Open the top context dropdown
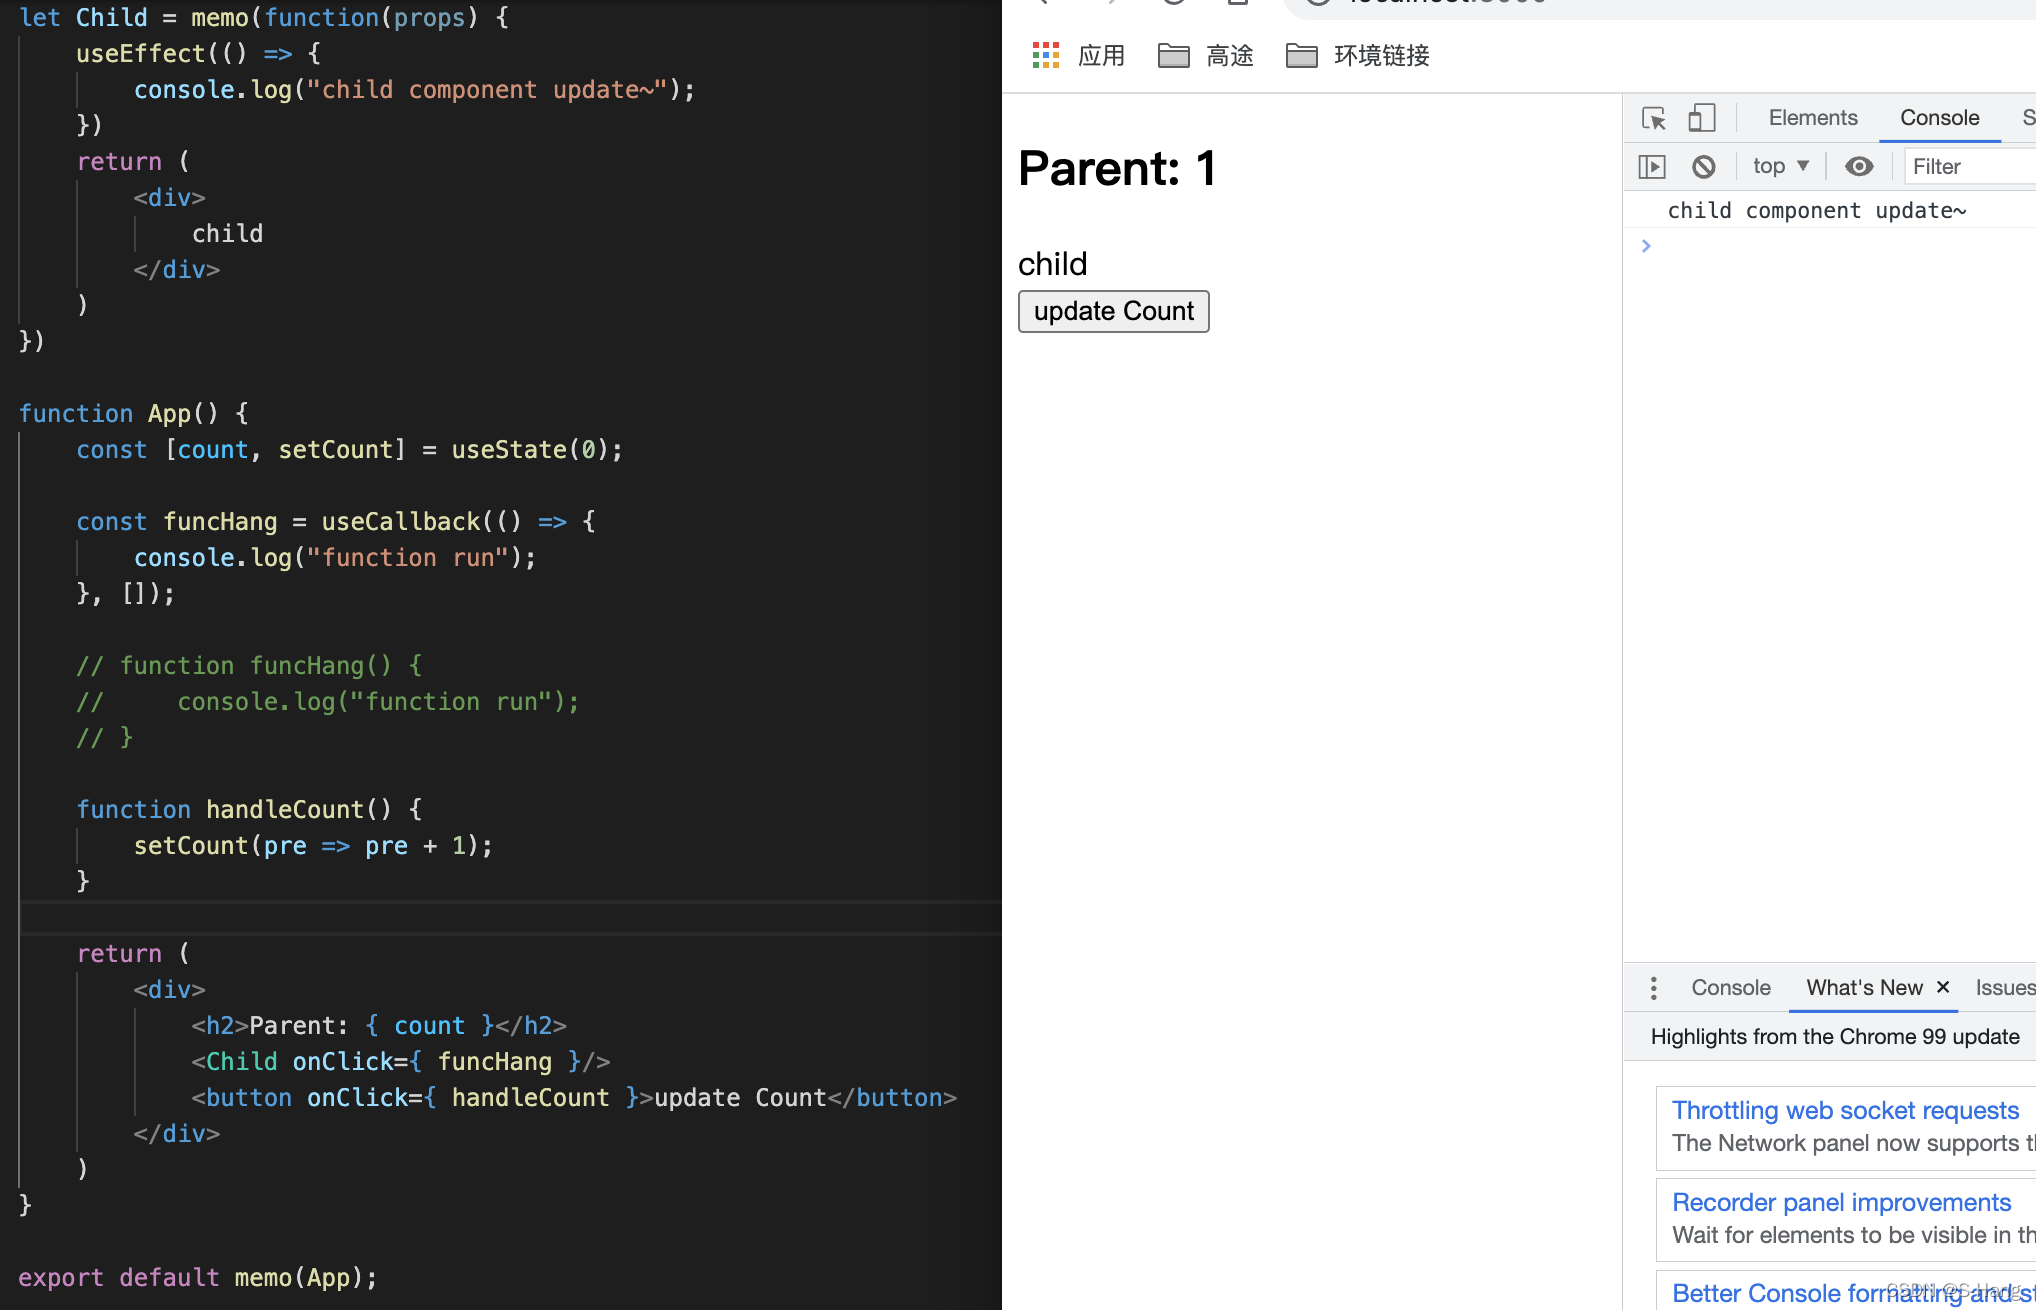 [1781, 166]
